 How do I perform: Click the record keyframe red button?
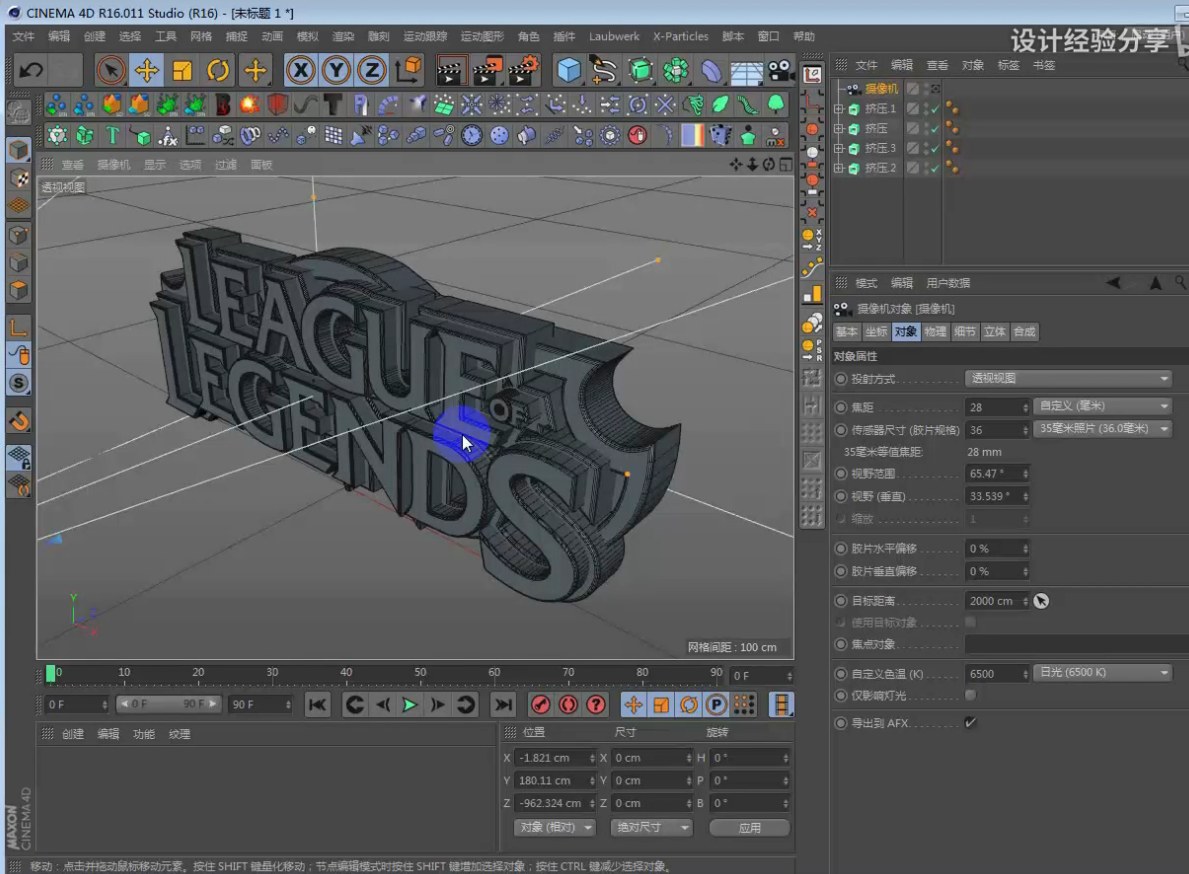(540, 705)
